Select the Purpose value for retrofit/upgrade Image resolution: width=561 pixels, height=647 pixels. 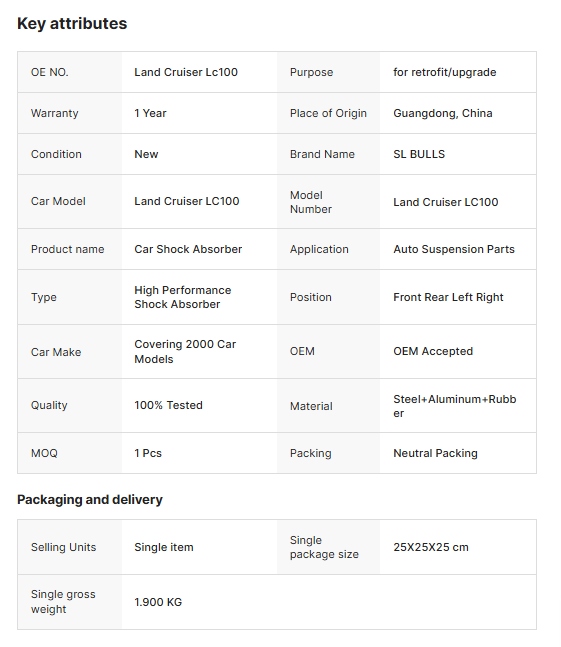(x=445, y=72)
